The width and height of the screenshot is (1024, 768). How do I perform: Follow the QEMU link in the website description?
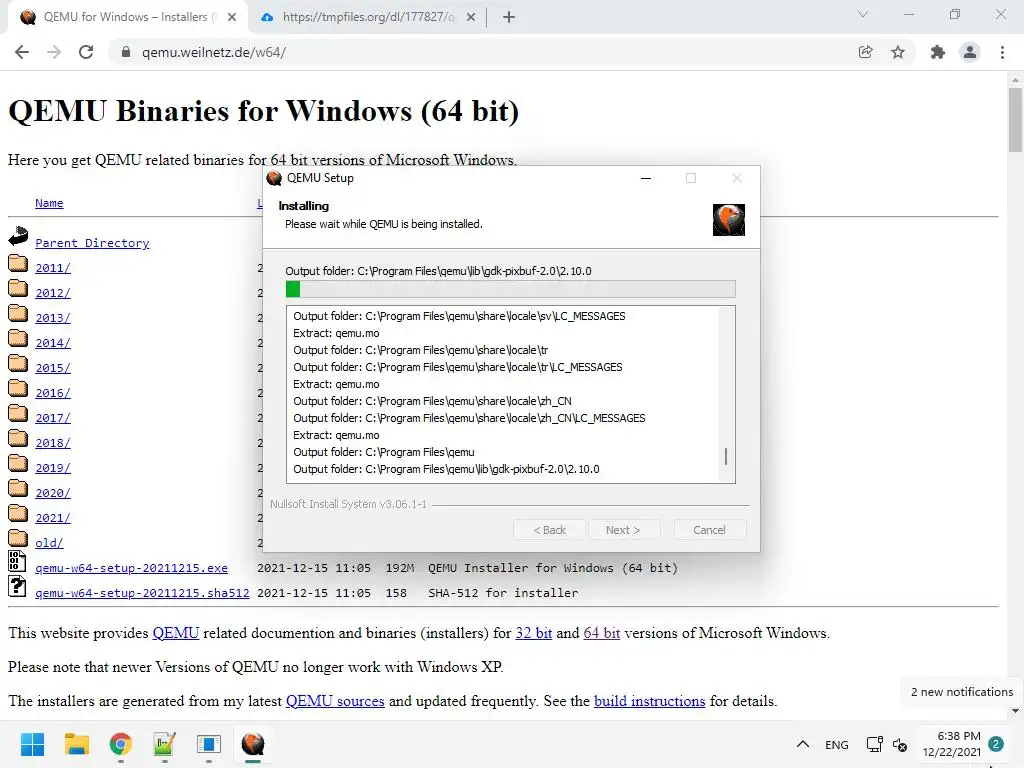click(x=176, y=633)
